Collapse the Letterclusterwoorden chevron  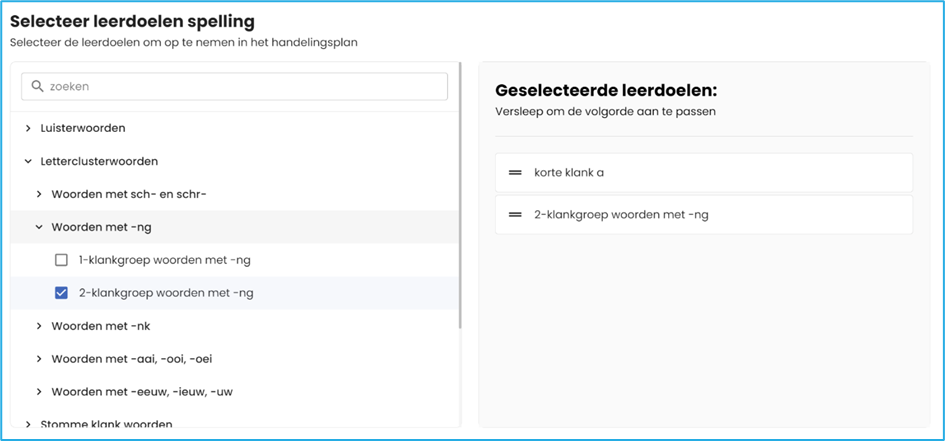pyautogui.click(x=28, y=161)
